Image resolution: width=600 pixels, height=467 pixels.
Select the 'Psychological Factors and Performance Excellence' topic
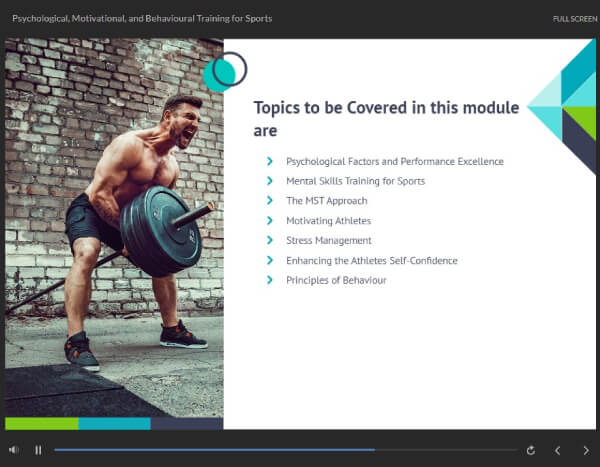click(395, 162)
